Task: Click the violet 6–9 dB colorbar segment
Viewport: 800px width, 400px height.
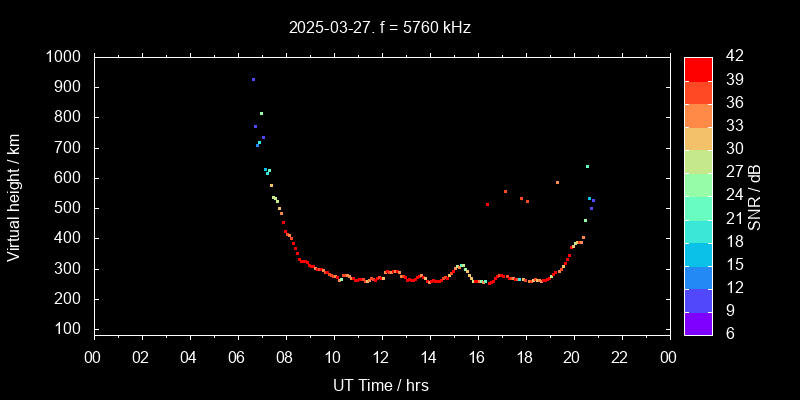Action: click(x=698, y=323)
